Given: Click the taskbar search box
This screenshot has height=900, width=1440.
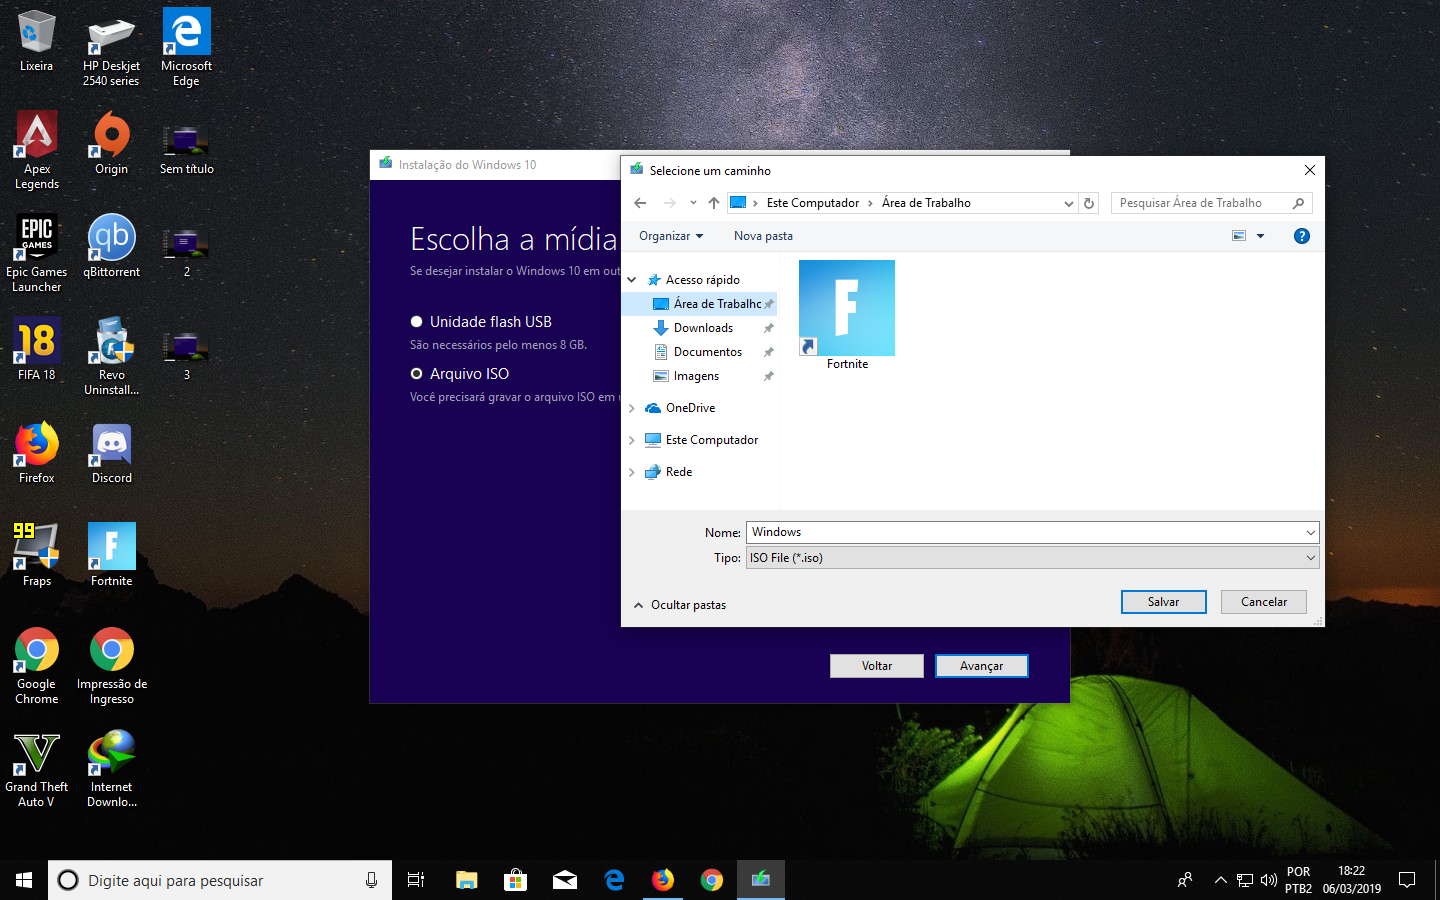Looking at the screenshot, I should [x=220, y=880].
